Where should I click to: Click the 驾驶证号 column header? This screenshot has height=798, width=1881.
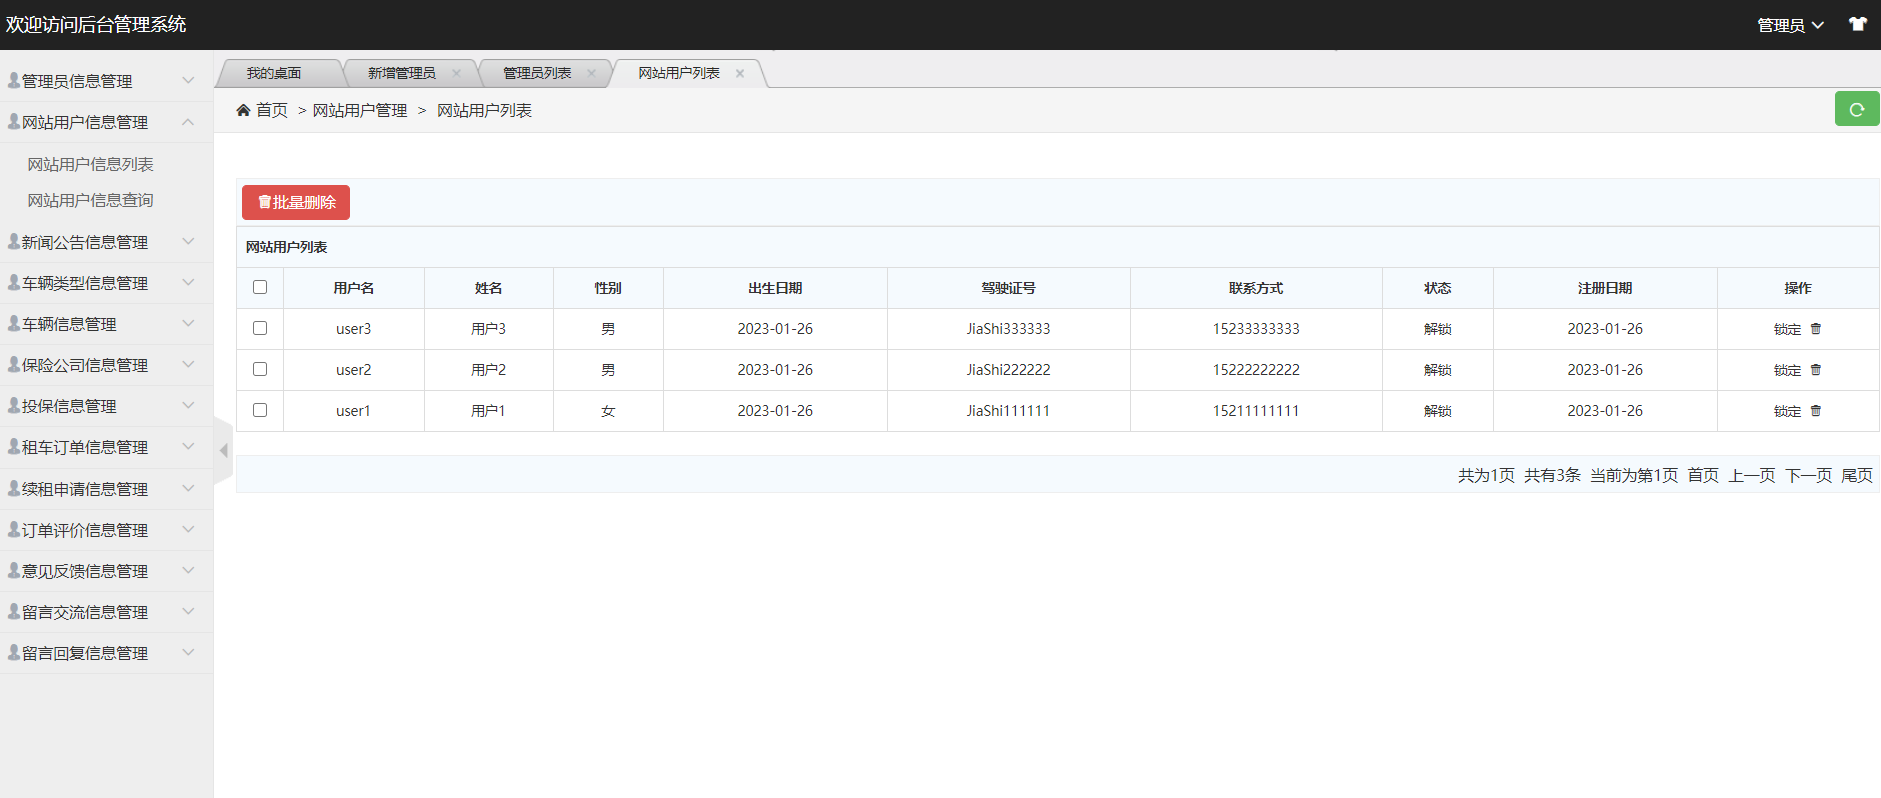tap(1008, 288)
